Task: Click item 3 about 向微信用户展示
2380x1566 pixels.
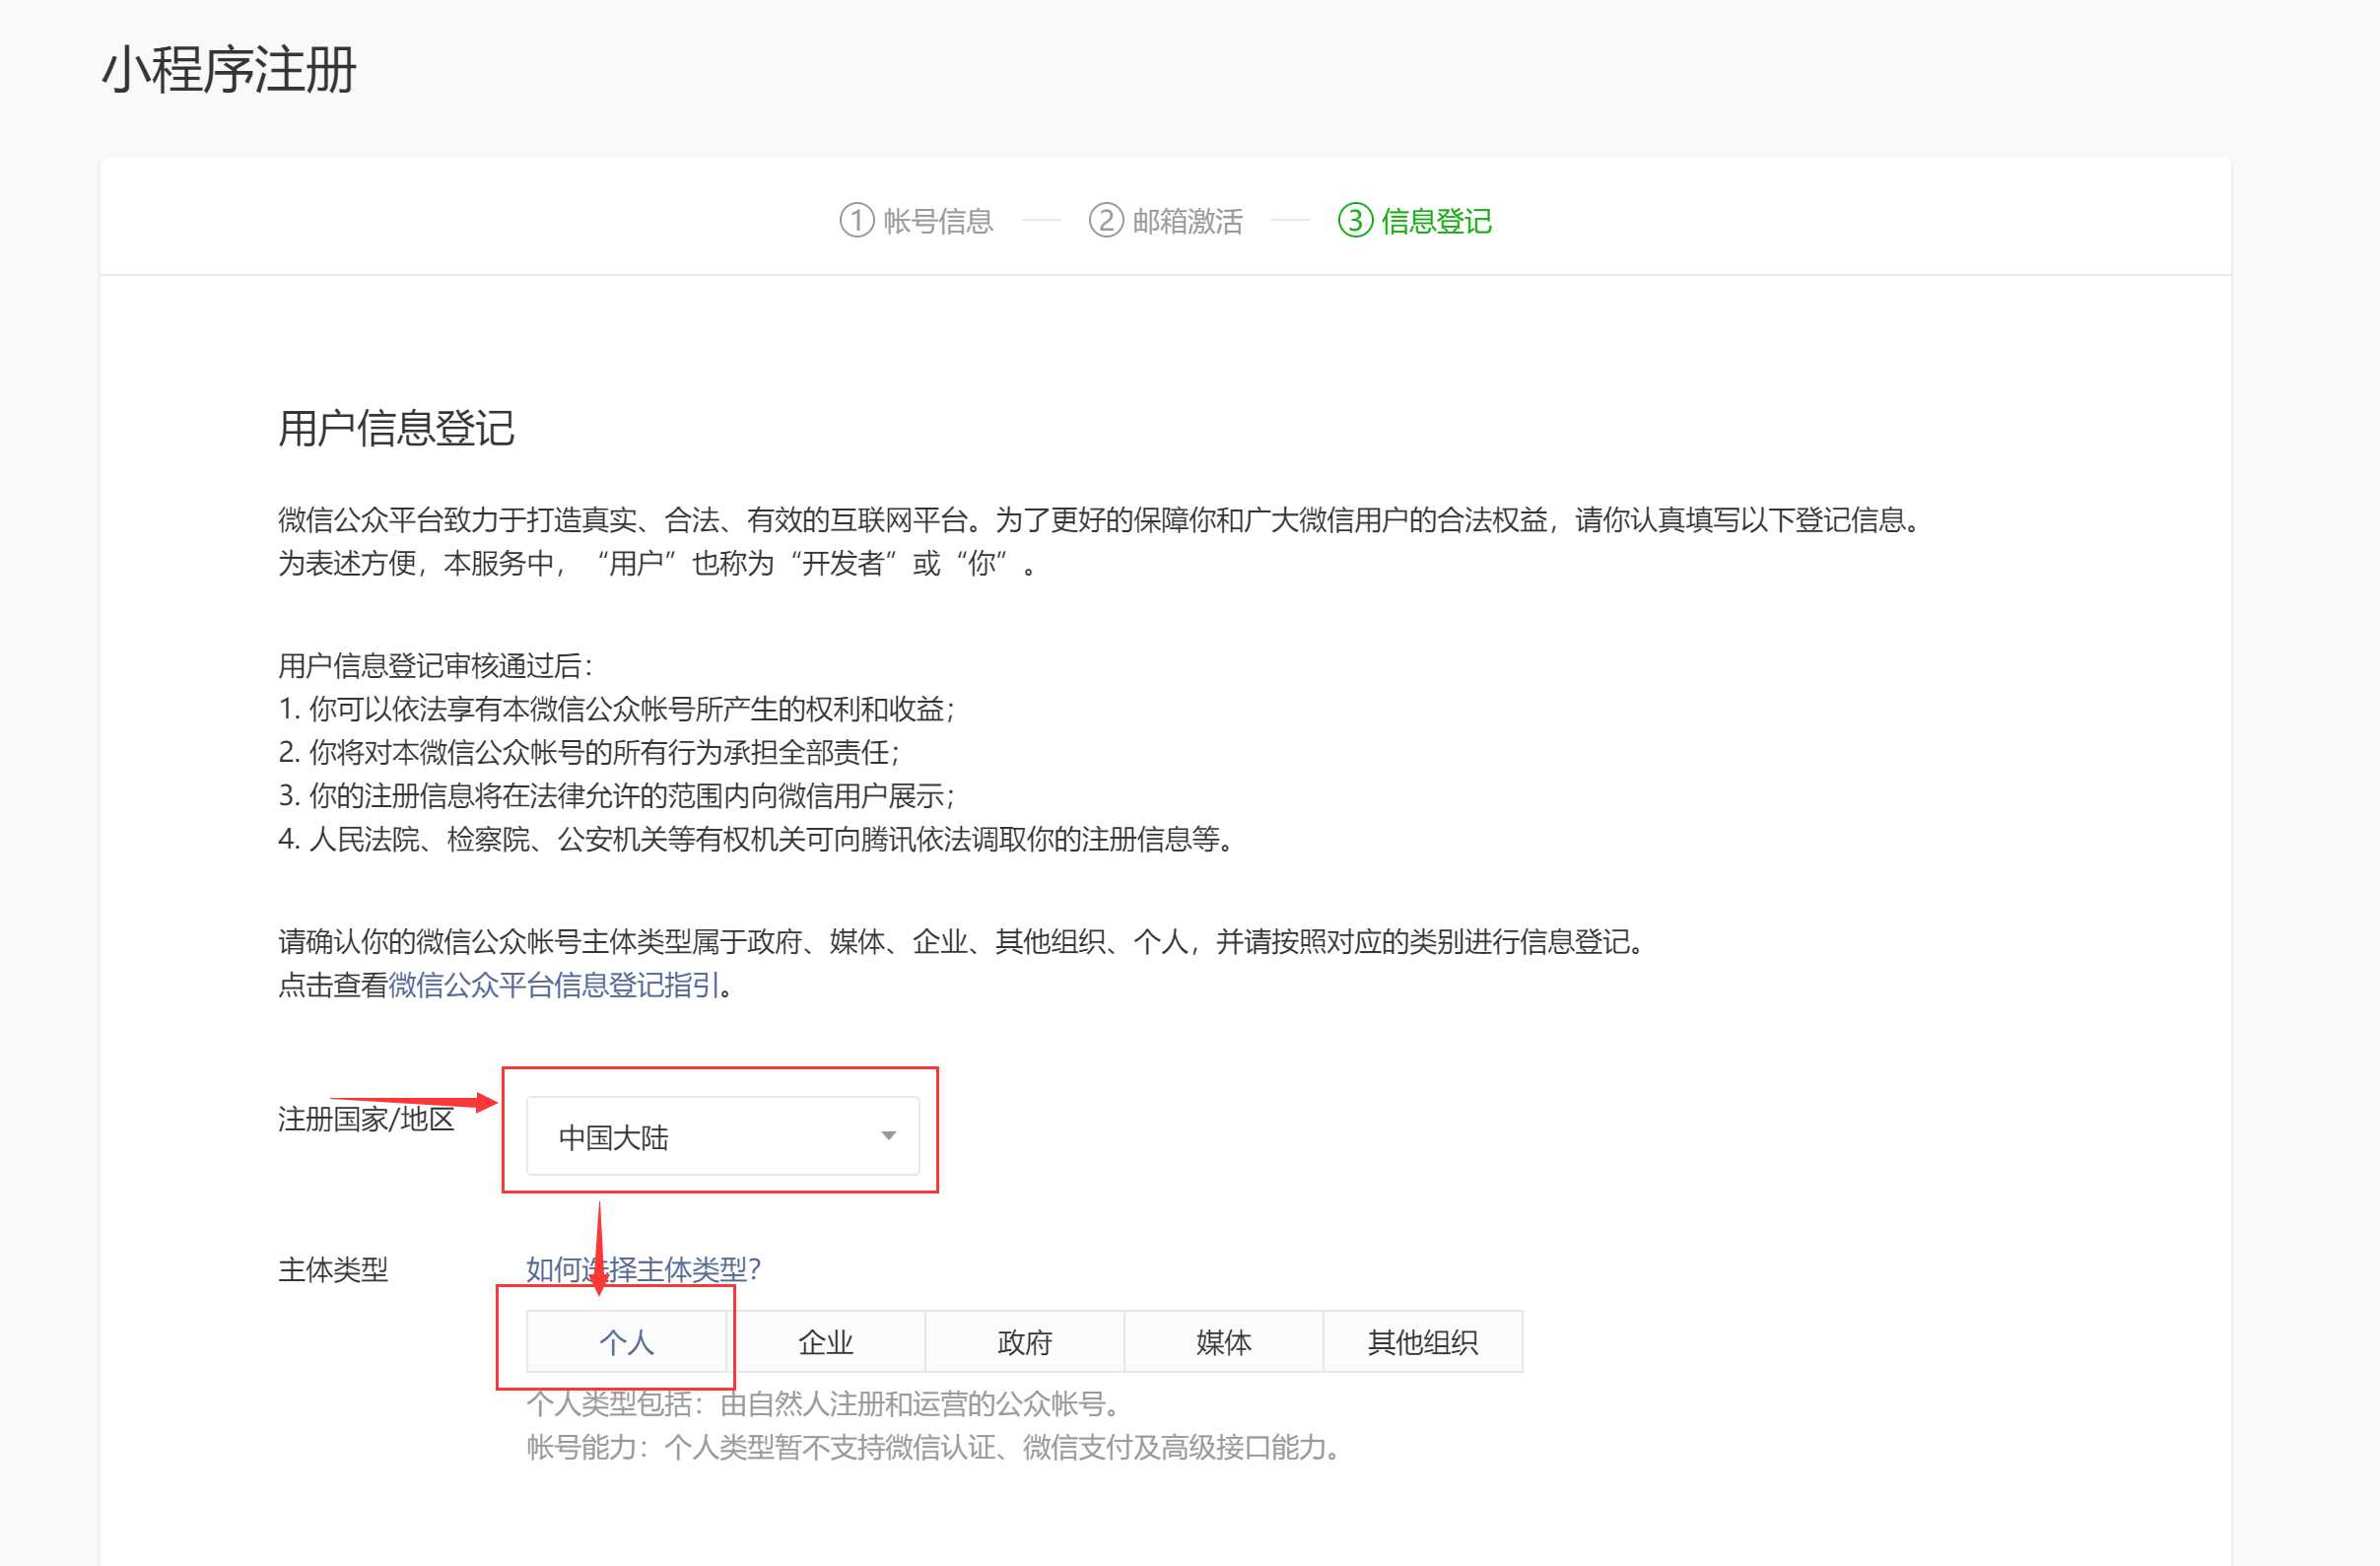Action: [x=617, y=796]
